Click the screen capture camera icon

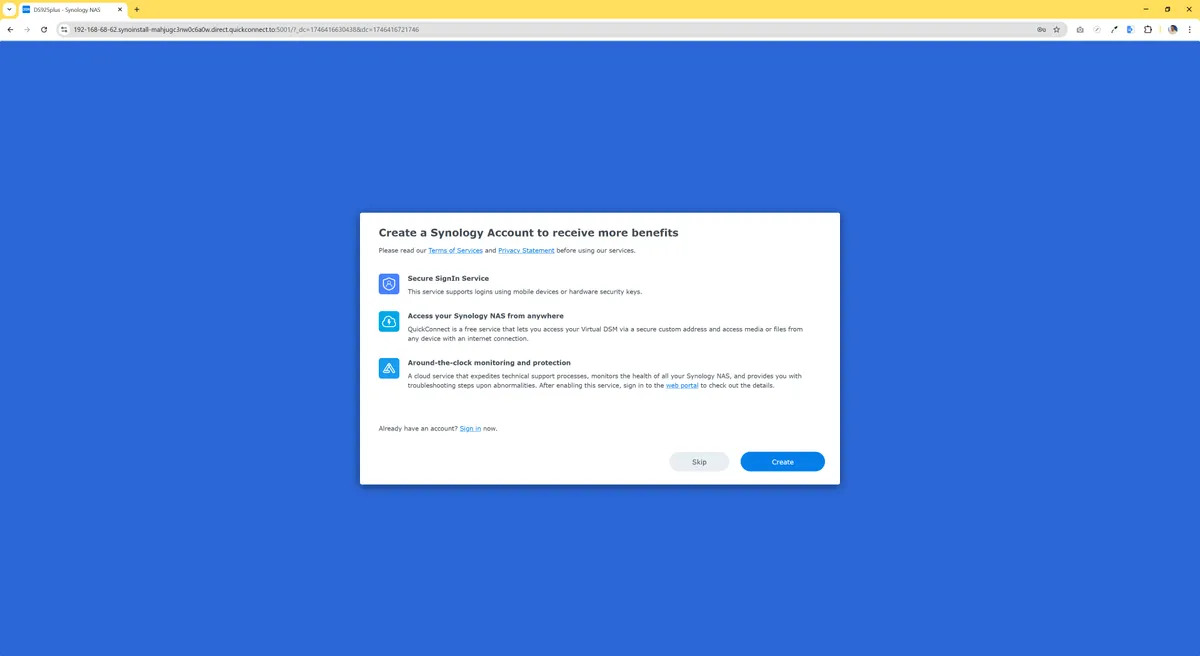[x=1080, y=29]
